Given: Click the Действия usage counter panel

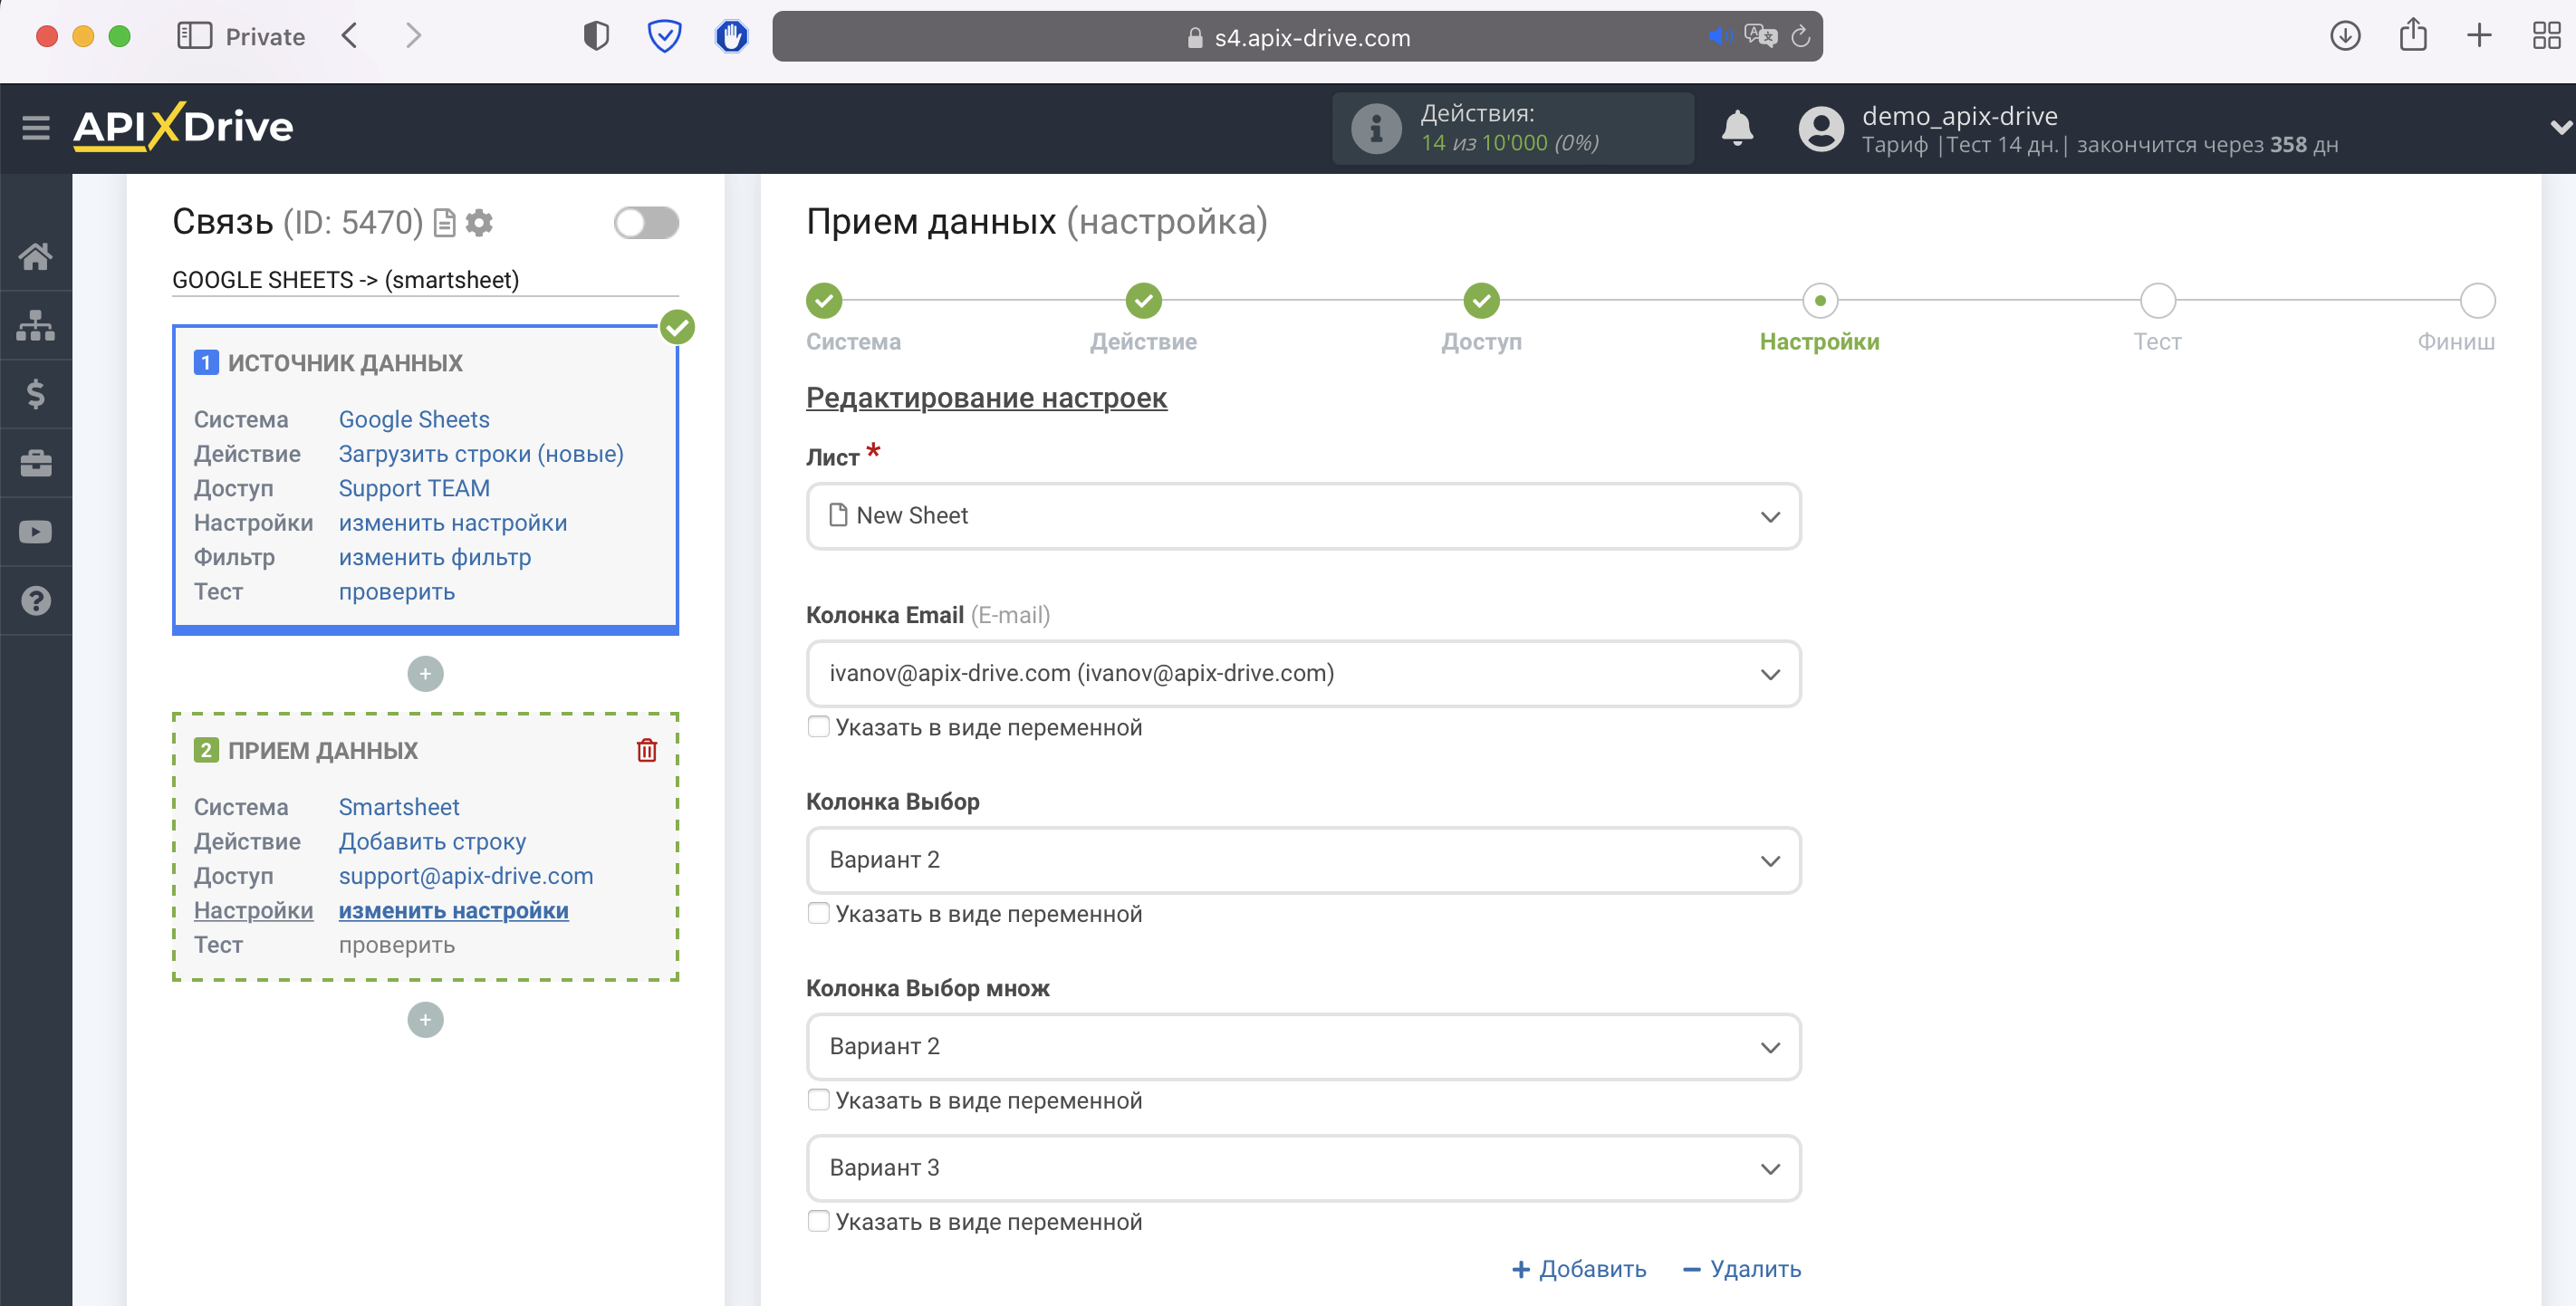Looking at the screenshot, I should (1513, 128).
